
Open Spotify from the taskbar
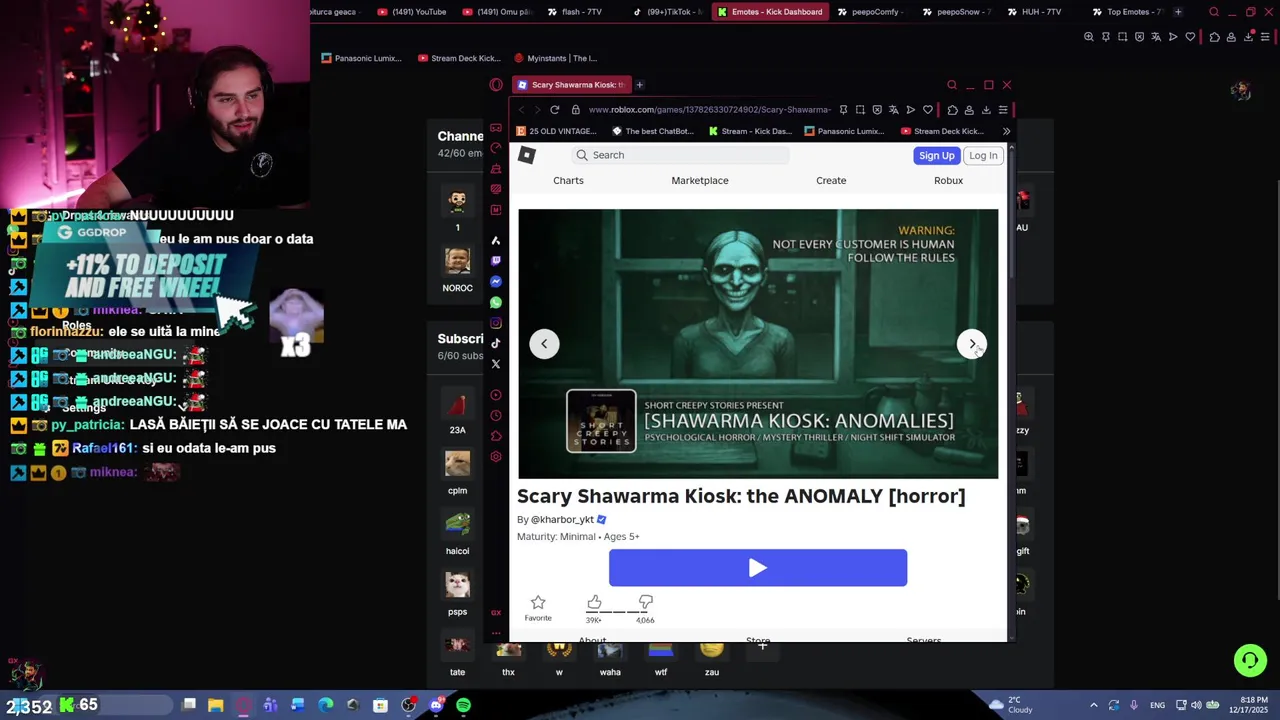pos(463,705)
